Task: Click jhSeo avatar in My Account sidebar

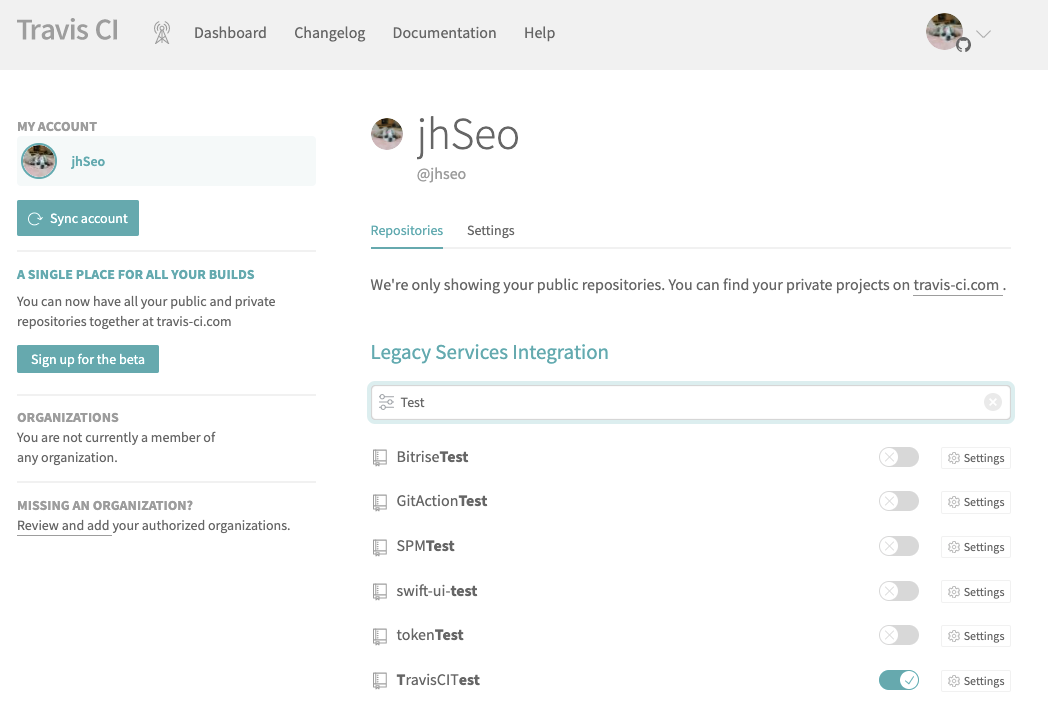Action: 39,161
